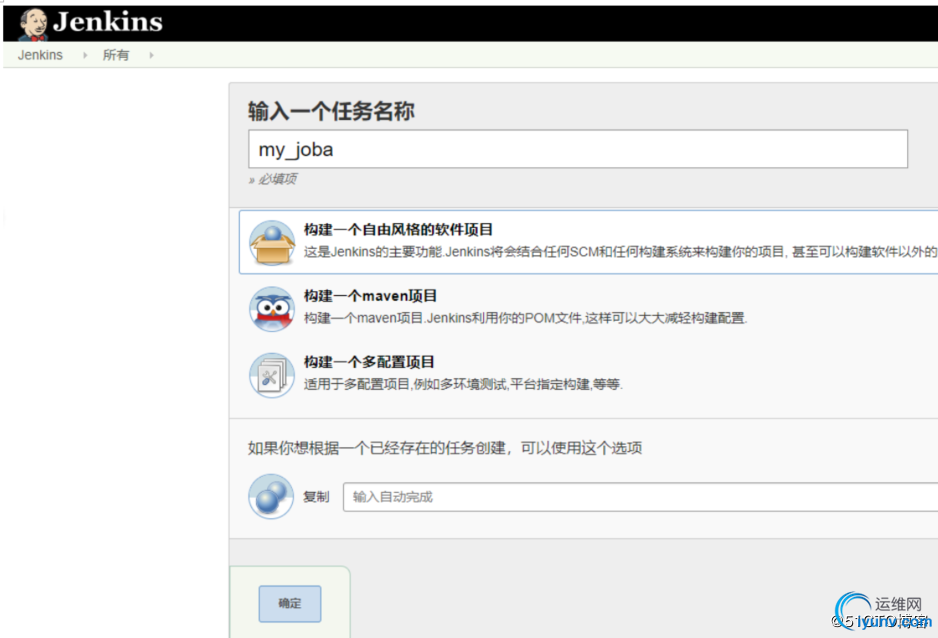Open the 所有 breadcrumb link
This screenshot has height=638, width=938.
[115, 55]
